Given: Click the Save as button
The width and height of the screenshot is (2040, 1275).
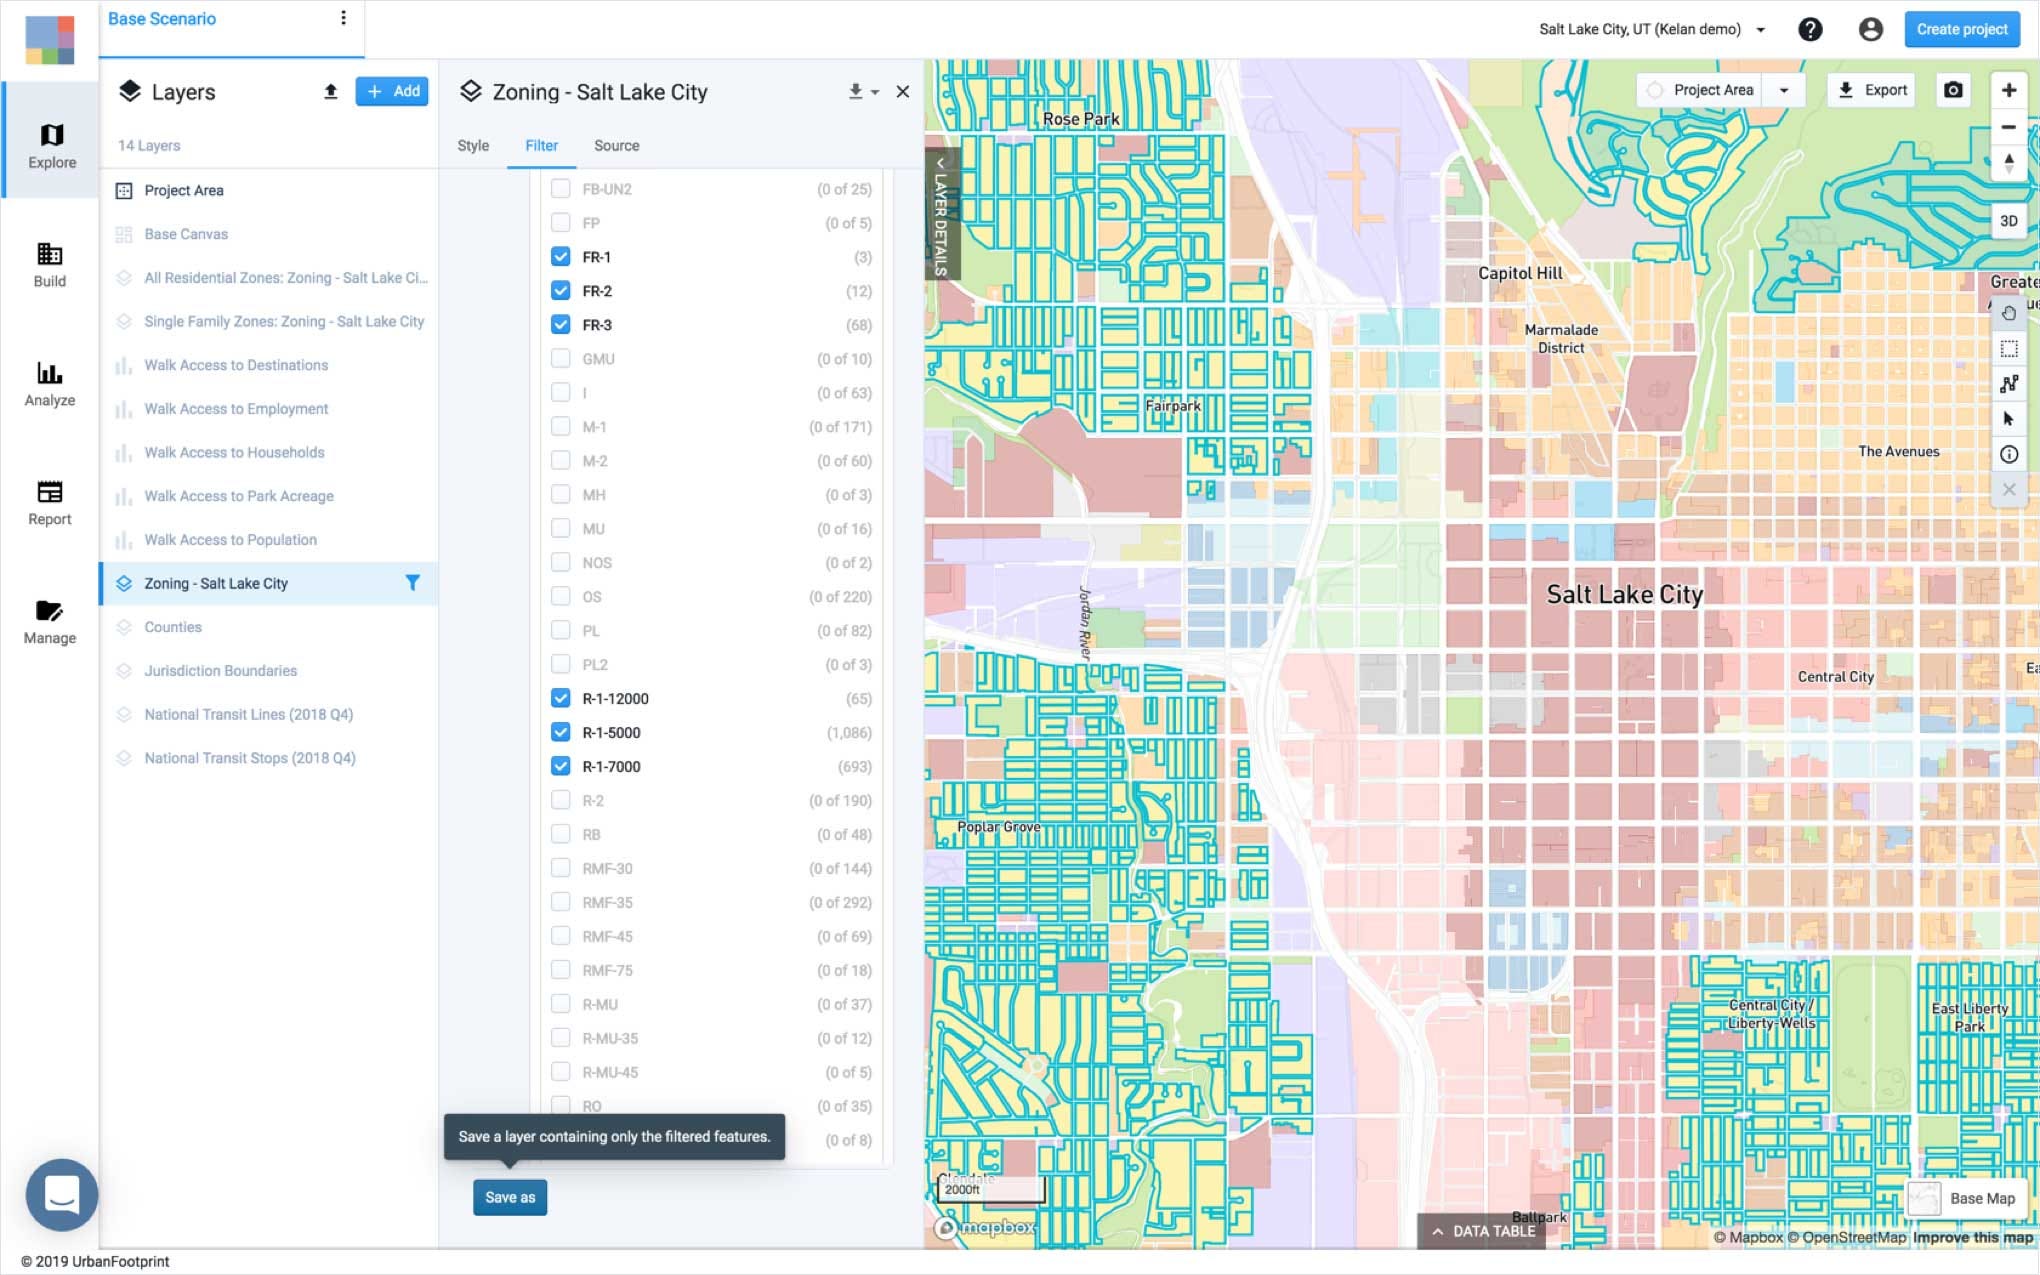Looking at the screenshot, I should pos(510,1197).
